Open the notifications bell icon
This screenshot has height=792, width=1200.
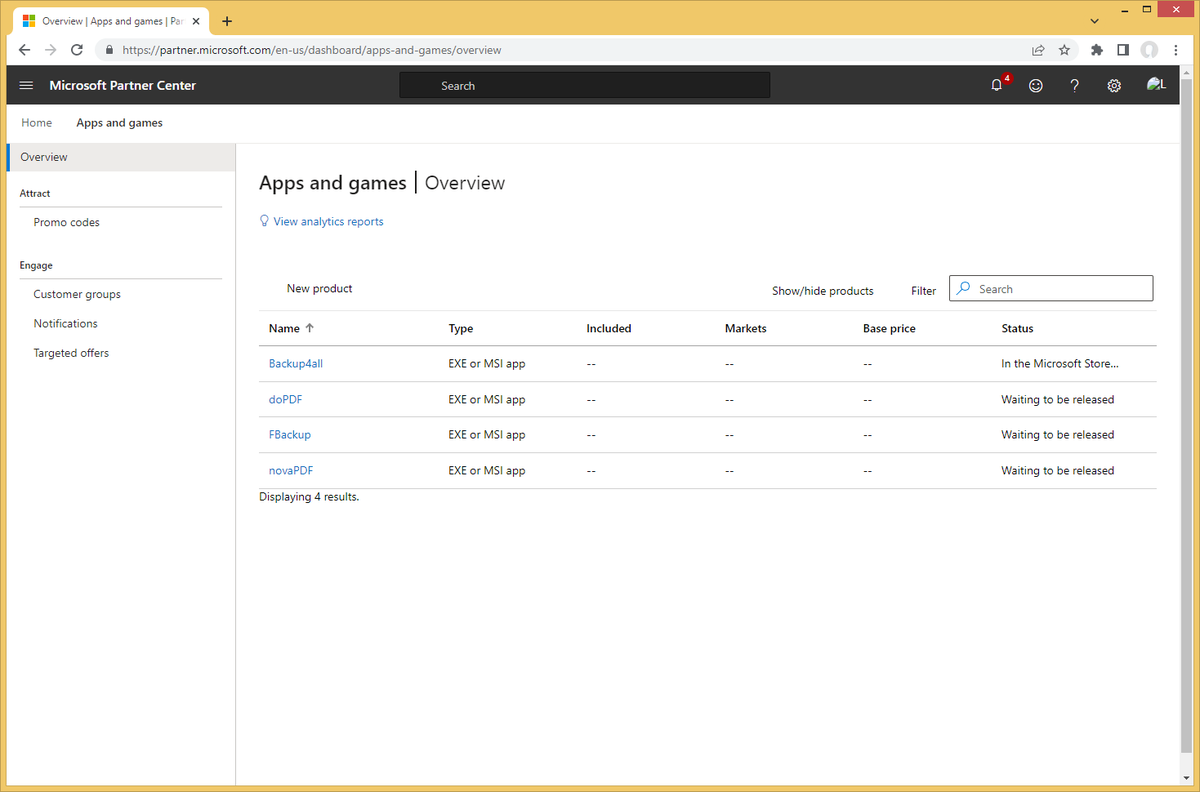(x=997, y=86)
